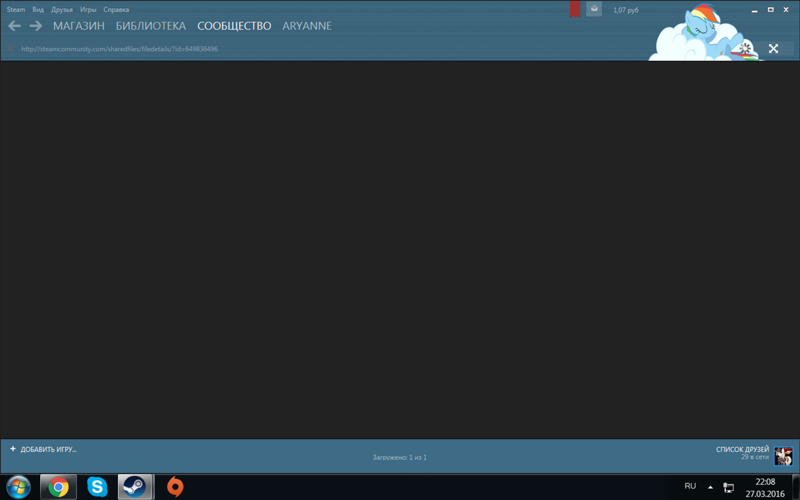Click the Steam taskbar icon

(x=135, y=487)
